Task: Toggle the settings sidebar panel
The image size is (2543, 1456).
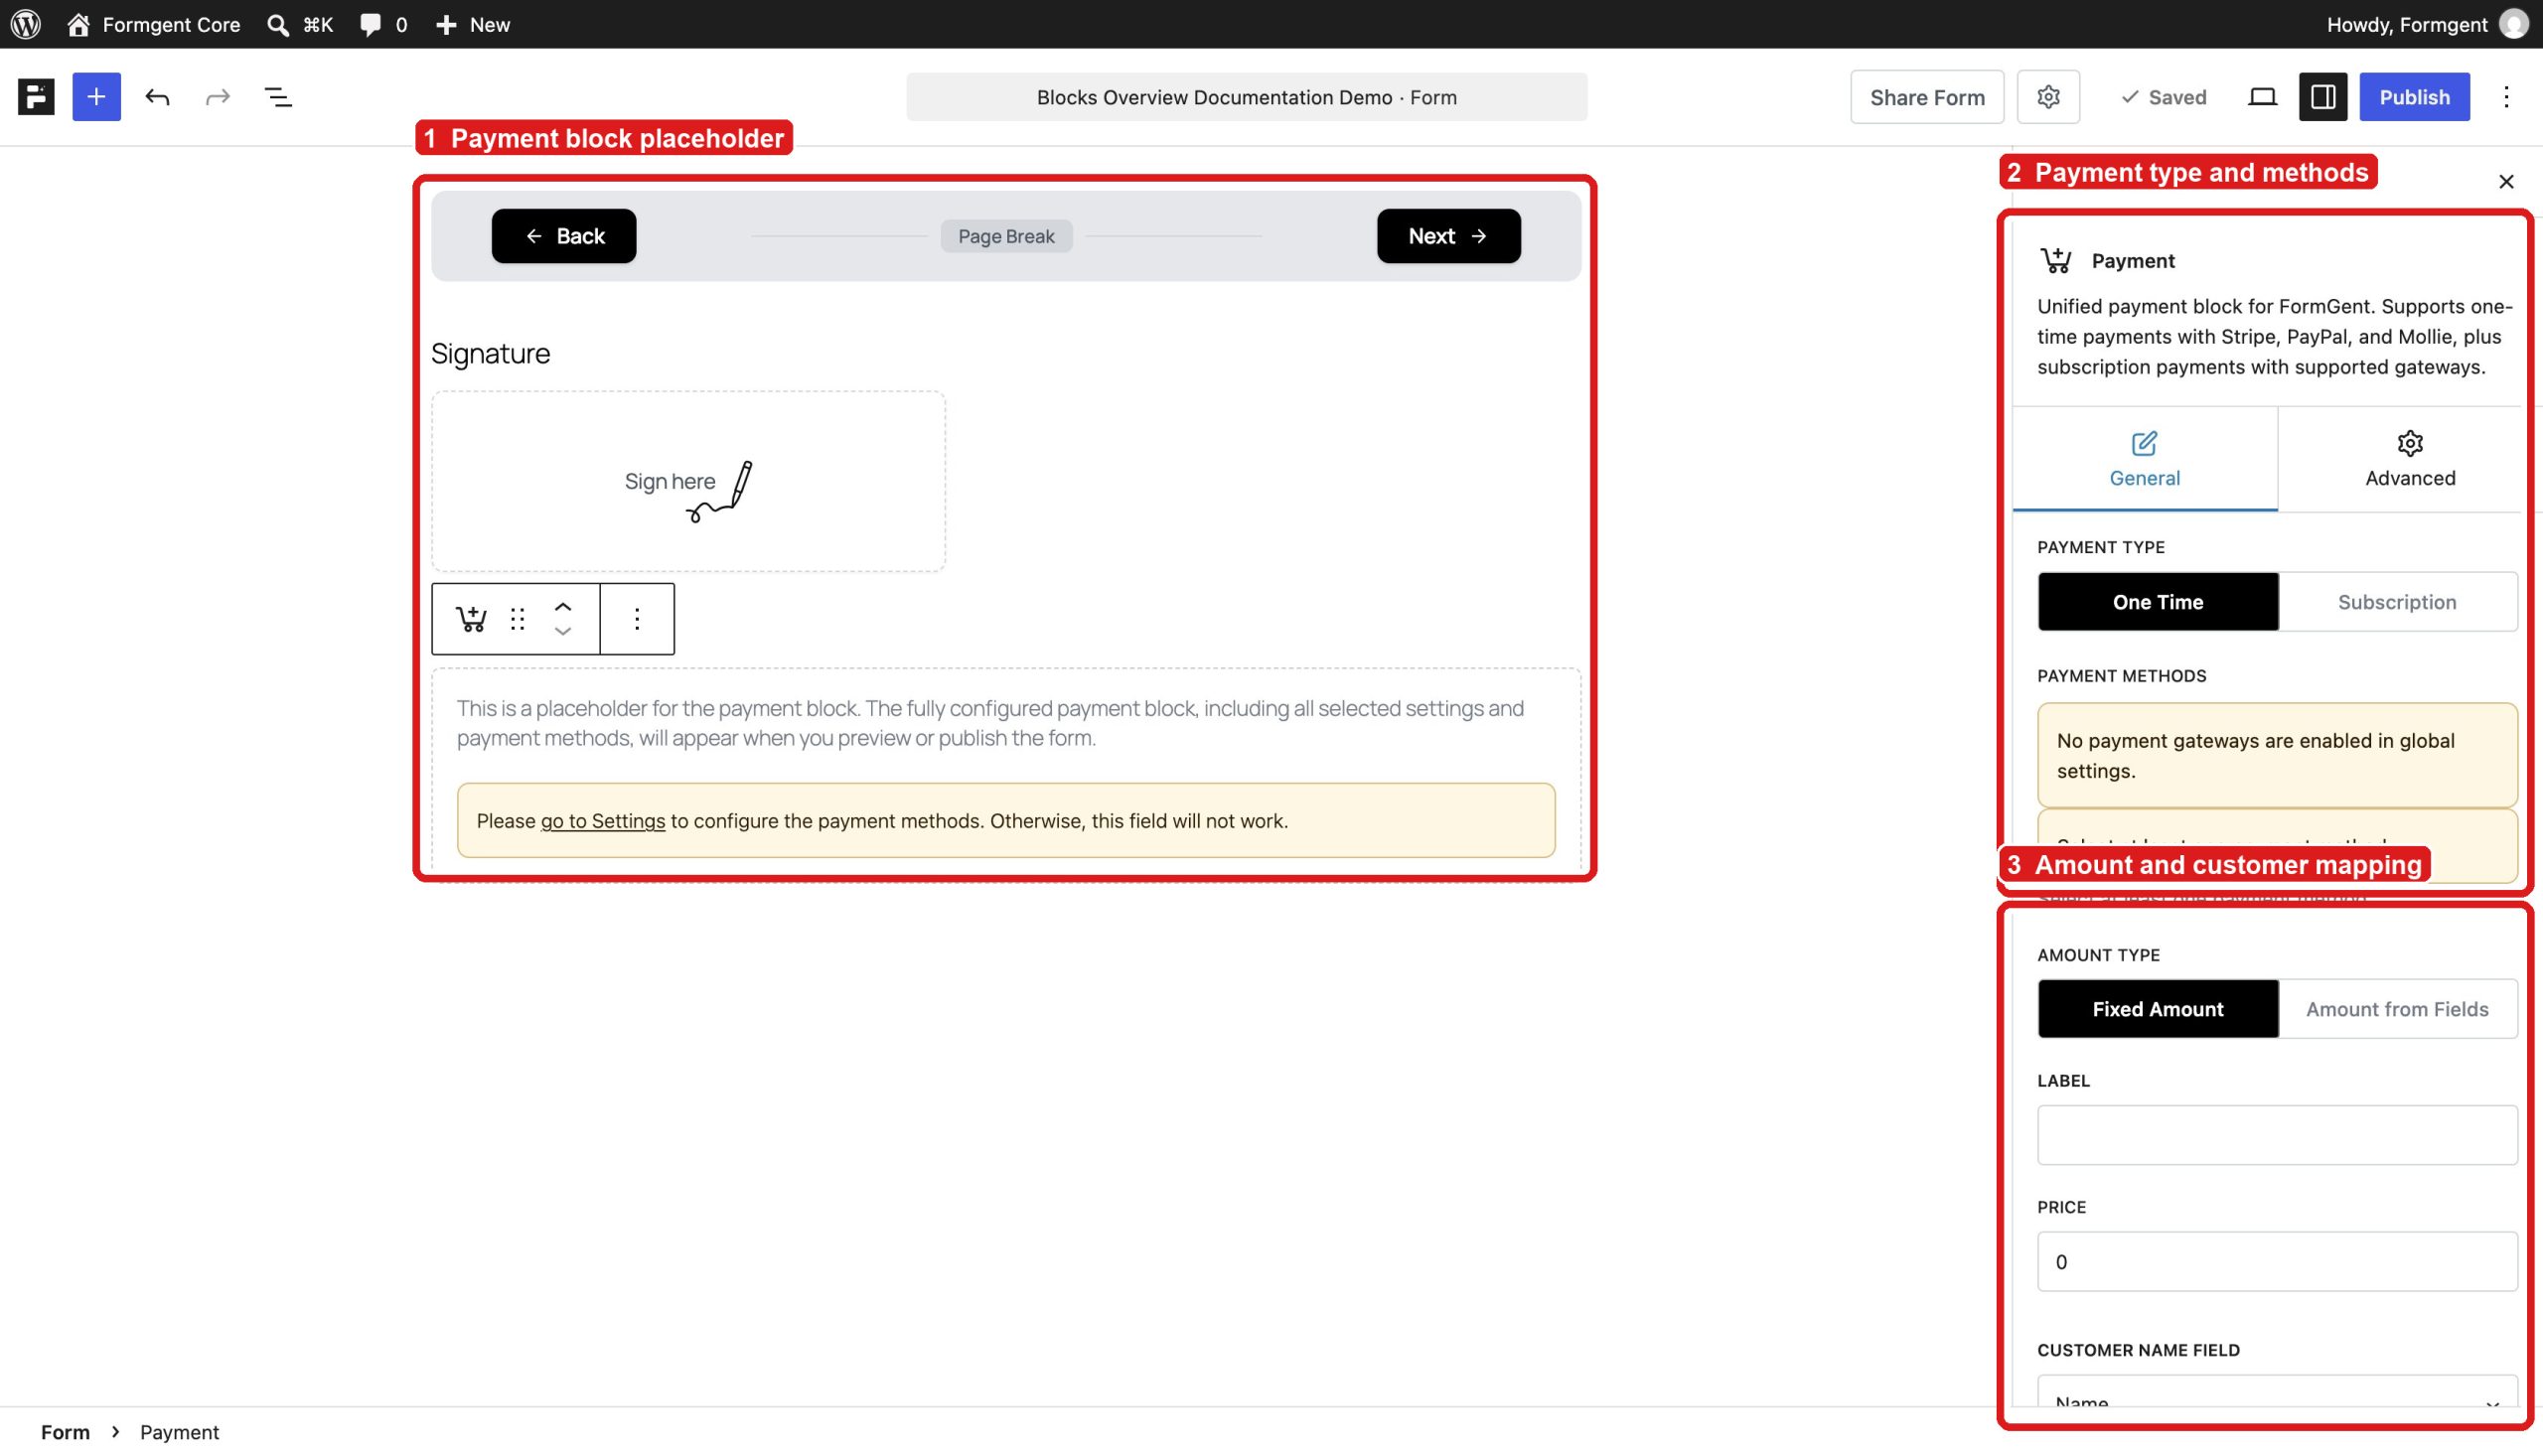Action: pyautogui.click(x=2322, y=97)
